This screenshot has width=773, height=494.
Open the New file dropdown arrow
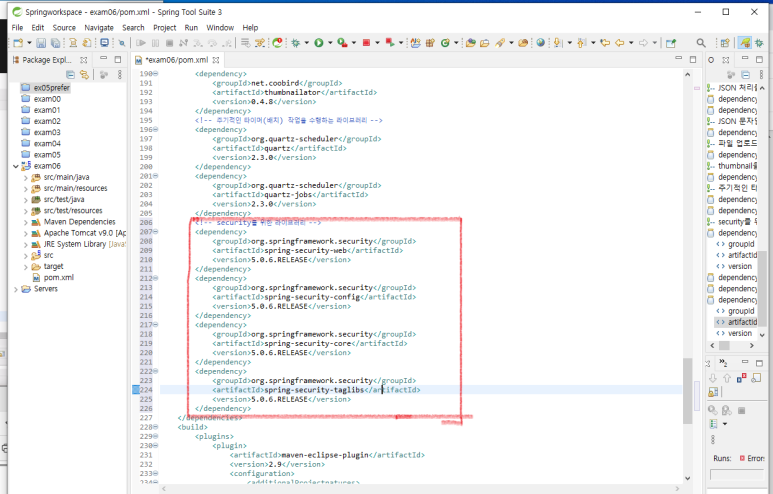click(x=29, y=43)
